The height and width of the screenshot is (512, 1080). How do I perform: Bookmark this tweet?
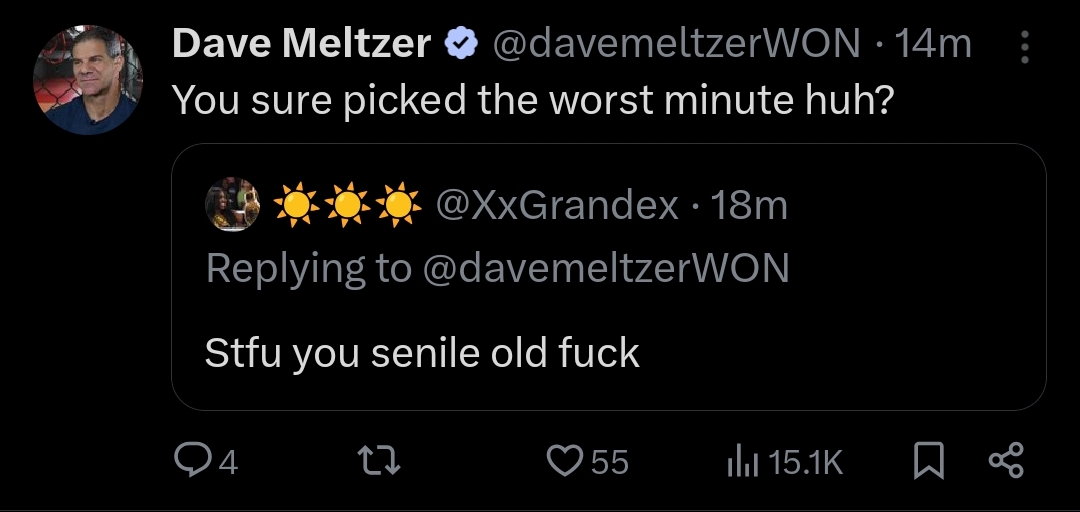click(929, 461)
